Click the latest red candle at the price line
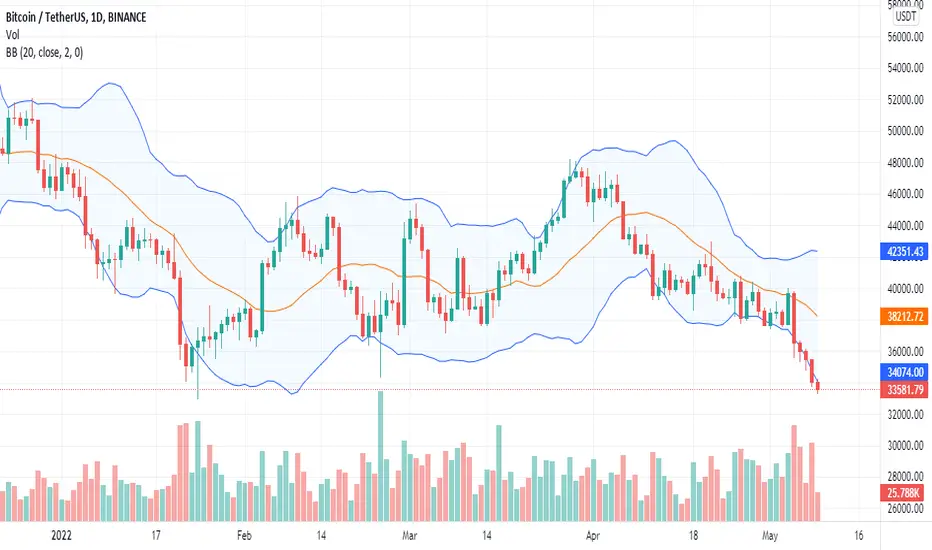Image resolution: width=932 pixels, height=550 pixels. 818,386
